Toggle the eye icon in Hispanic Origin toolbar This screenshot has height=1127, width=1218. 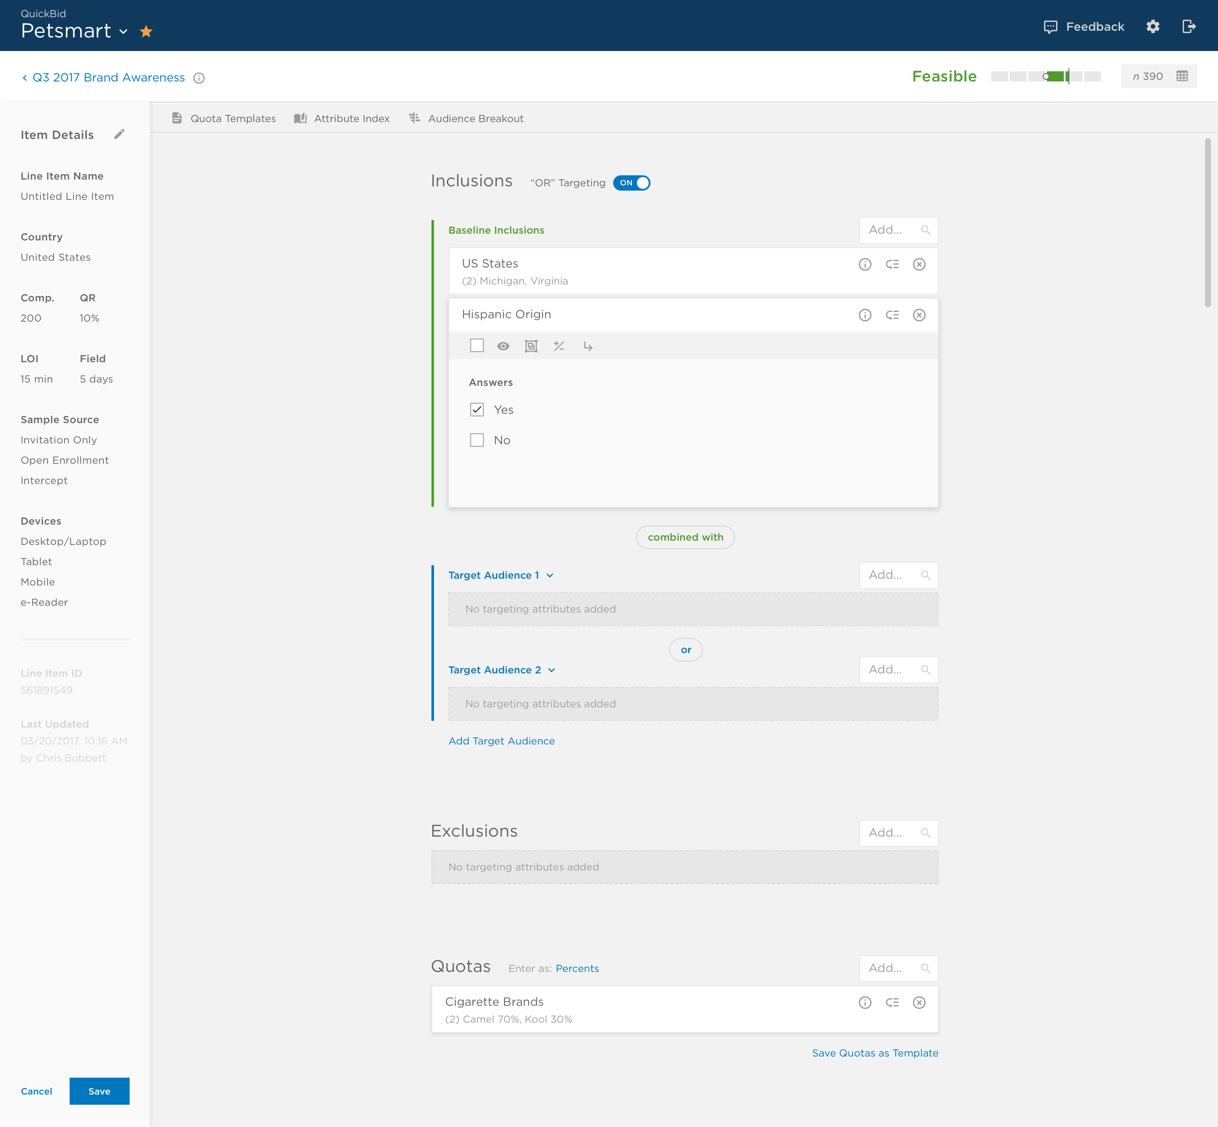(503, 346)
